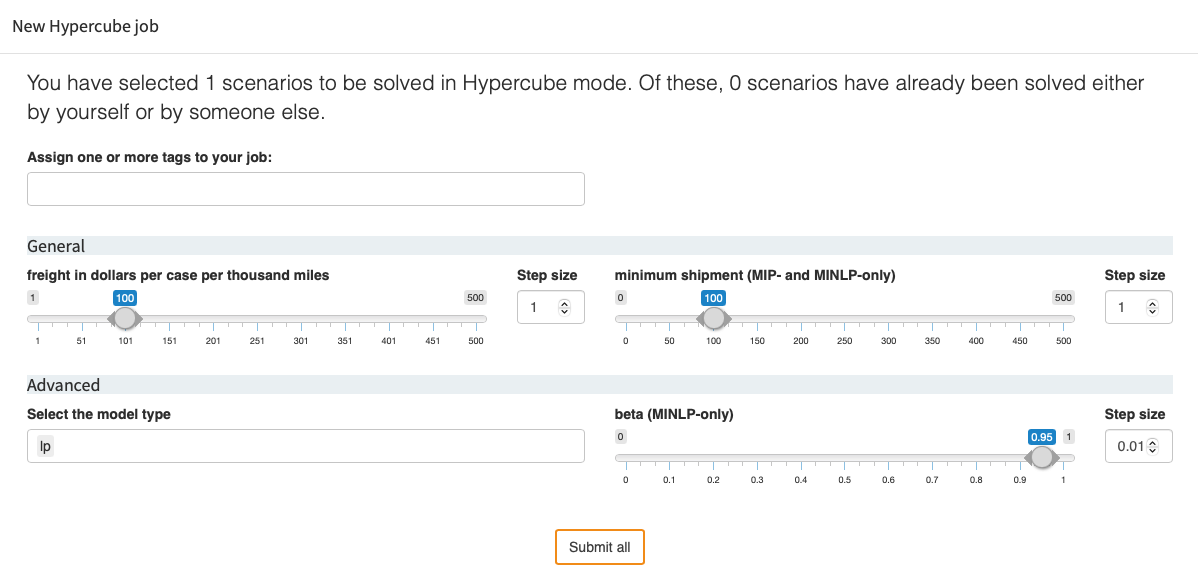Screen dimensions: 1198x577
Task: Click the freight Step size input box
Action: point(540,306)
